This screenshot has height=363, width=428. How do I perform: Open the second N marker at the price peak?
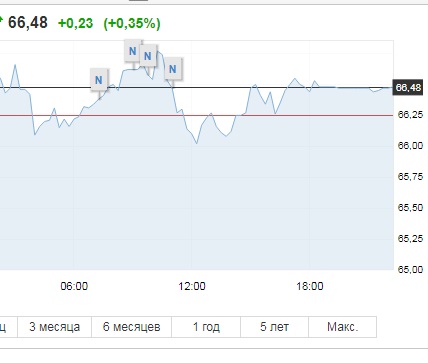[x=148, y=56]
